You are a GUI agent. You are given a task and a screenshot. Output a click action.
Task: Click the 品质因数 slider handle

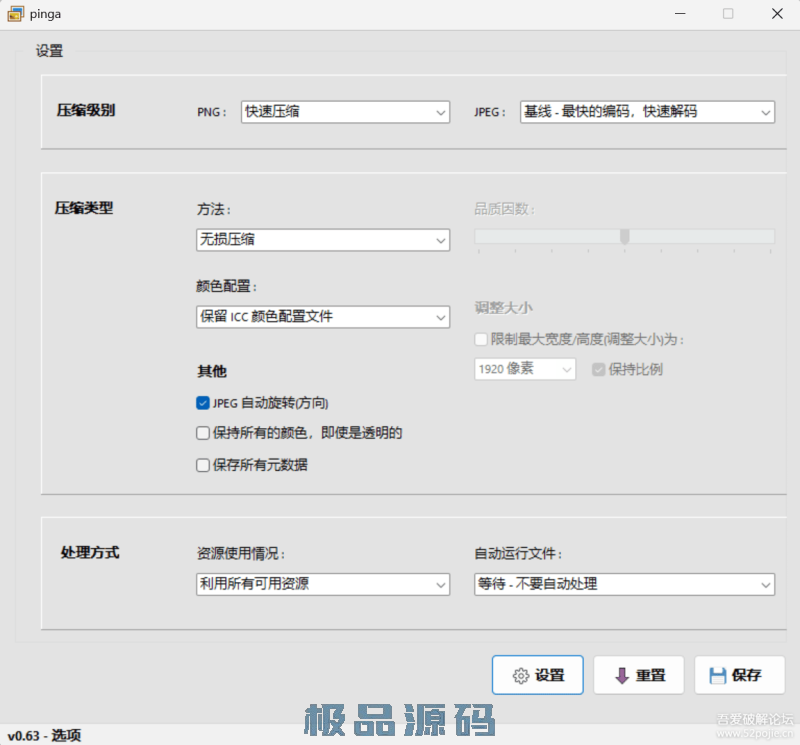pos(625,236)
